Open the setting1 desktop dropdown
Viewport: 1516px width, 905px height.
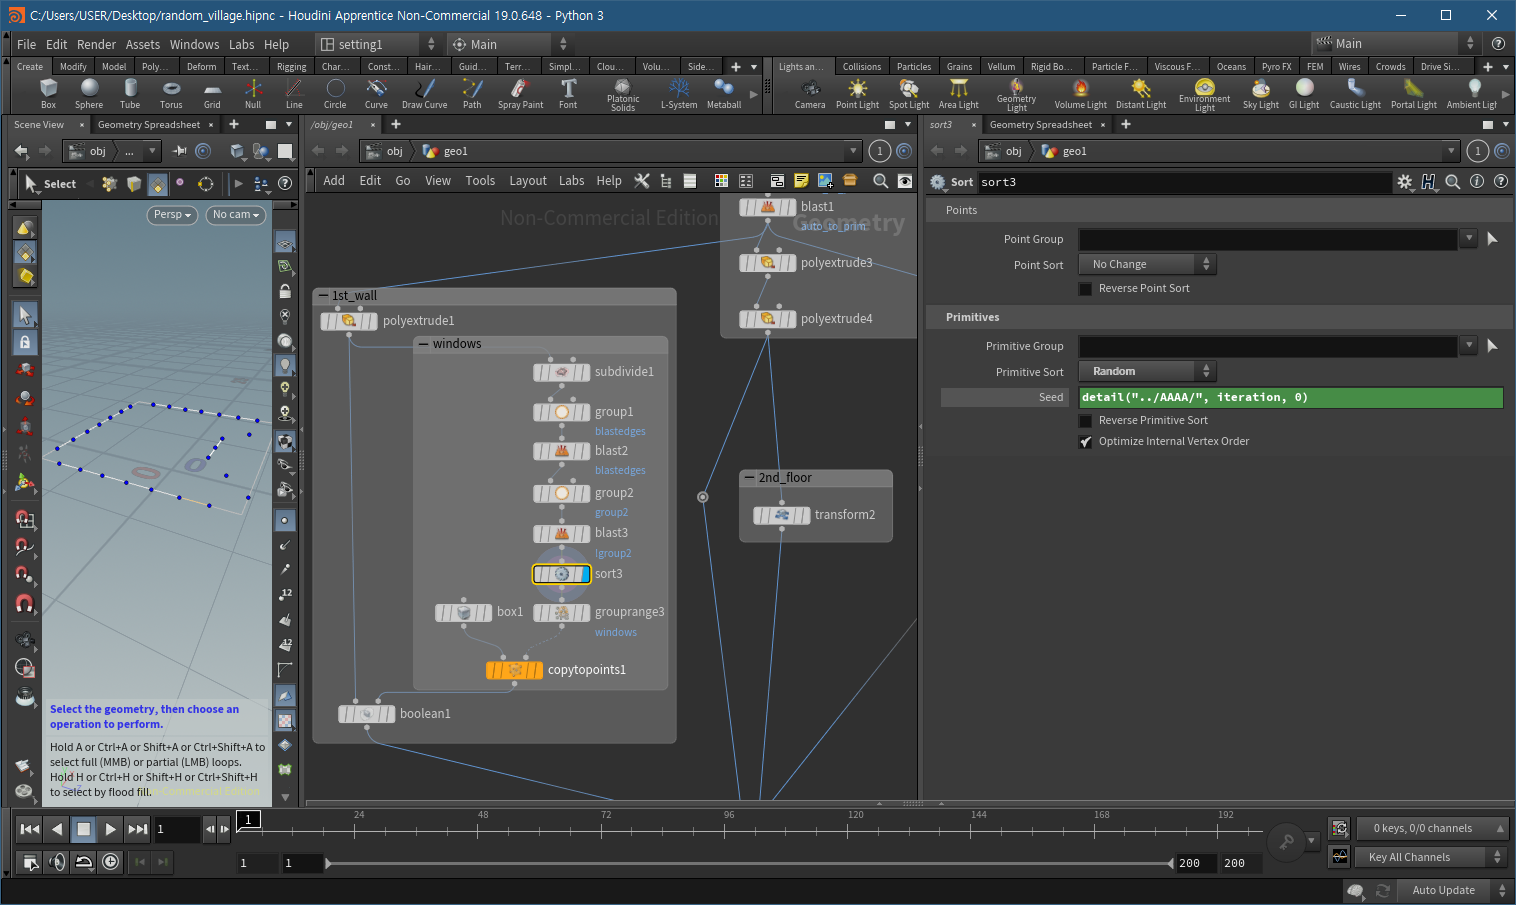coord(379,44)
